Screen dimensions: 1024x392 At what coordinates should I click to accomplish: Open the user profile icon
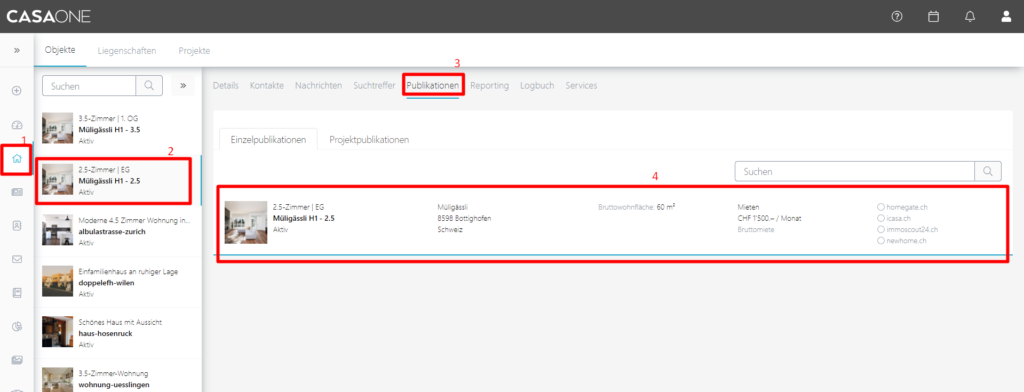1006,16
